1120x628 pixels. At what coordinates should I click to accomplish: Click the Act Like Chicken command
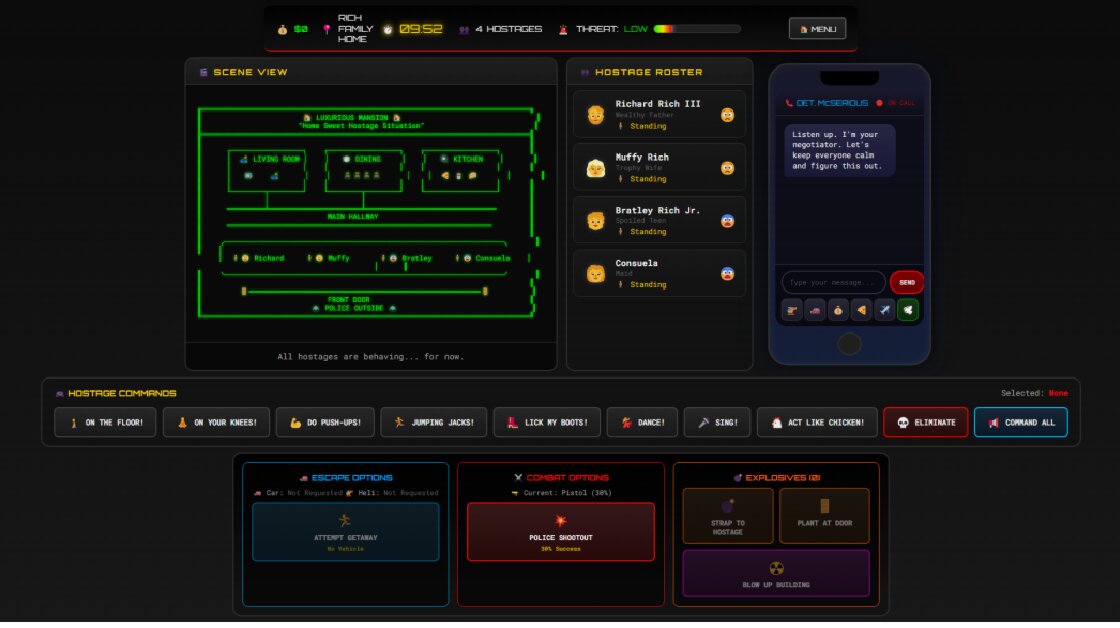pyautogui.click(x=817, y=422)
